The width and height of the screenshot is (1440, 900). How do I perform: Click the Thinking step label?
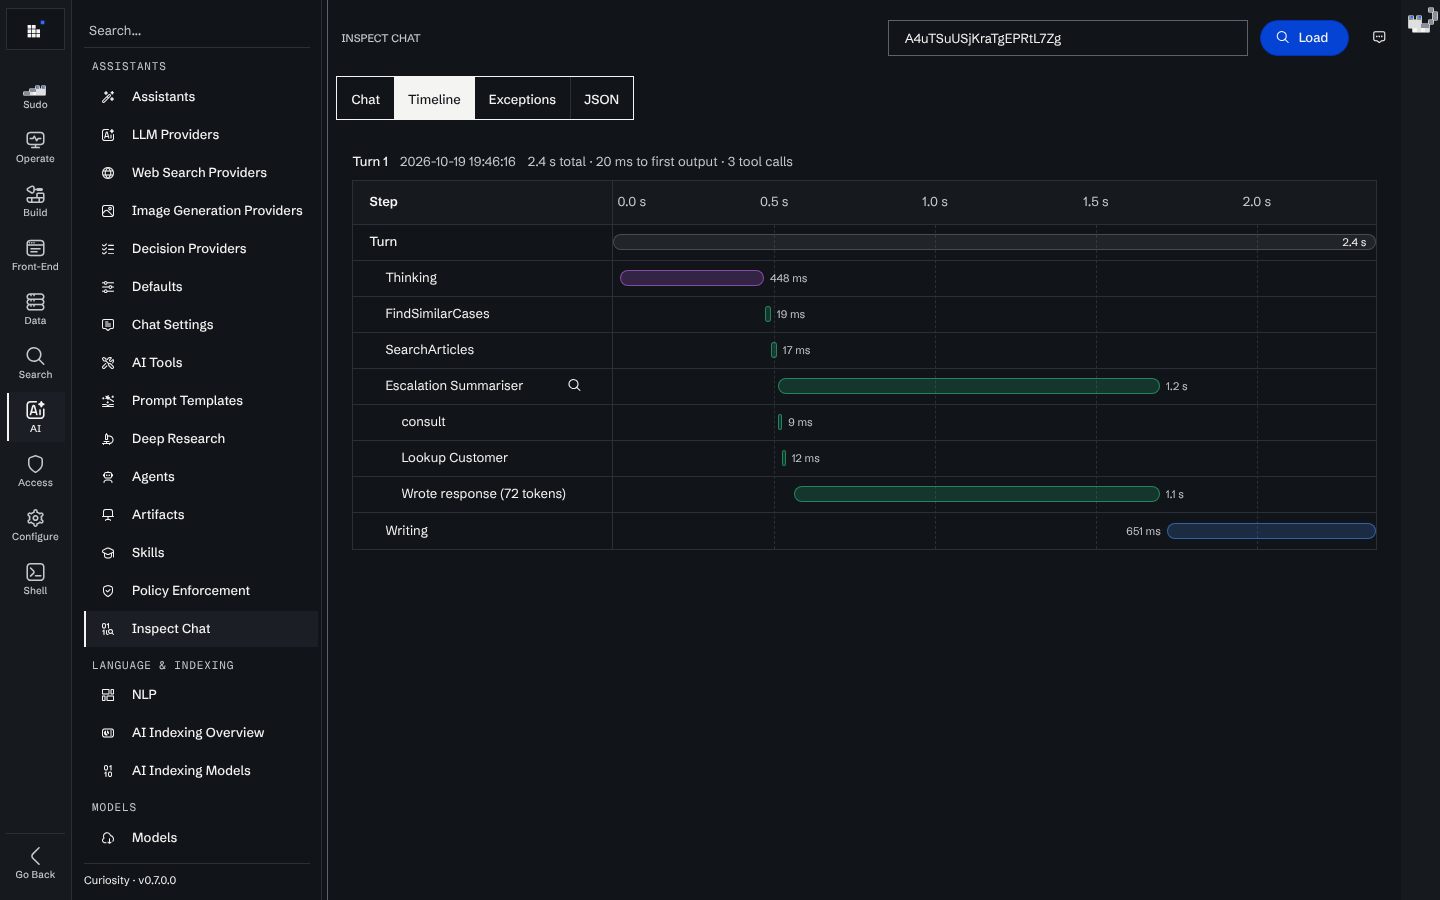tap(411, 278)
